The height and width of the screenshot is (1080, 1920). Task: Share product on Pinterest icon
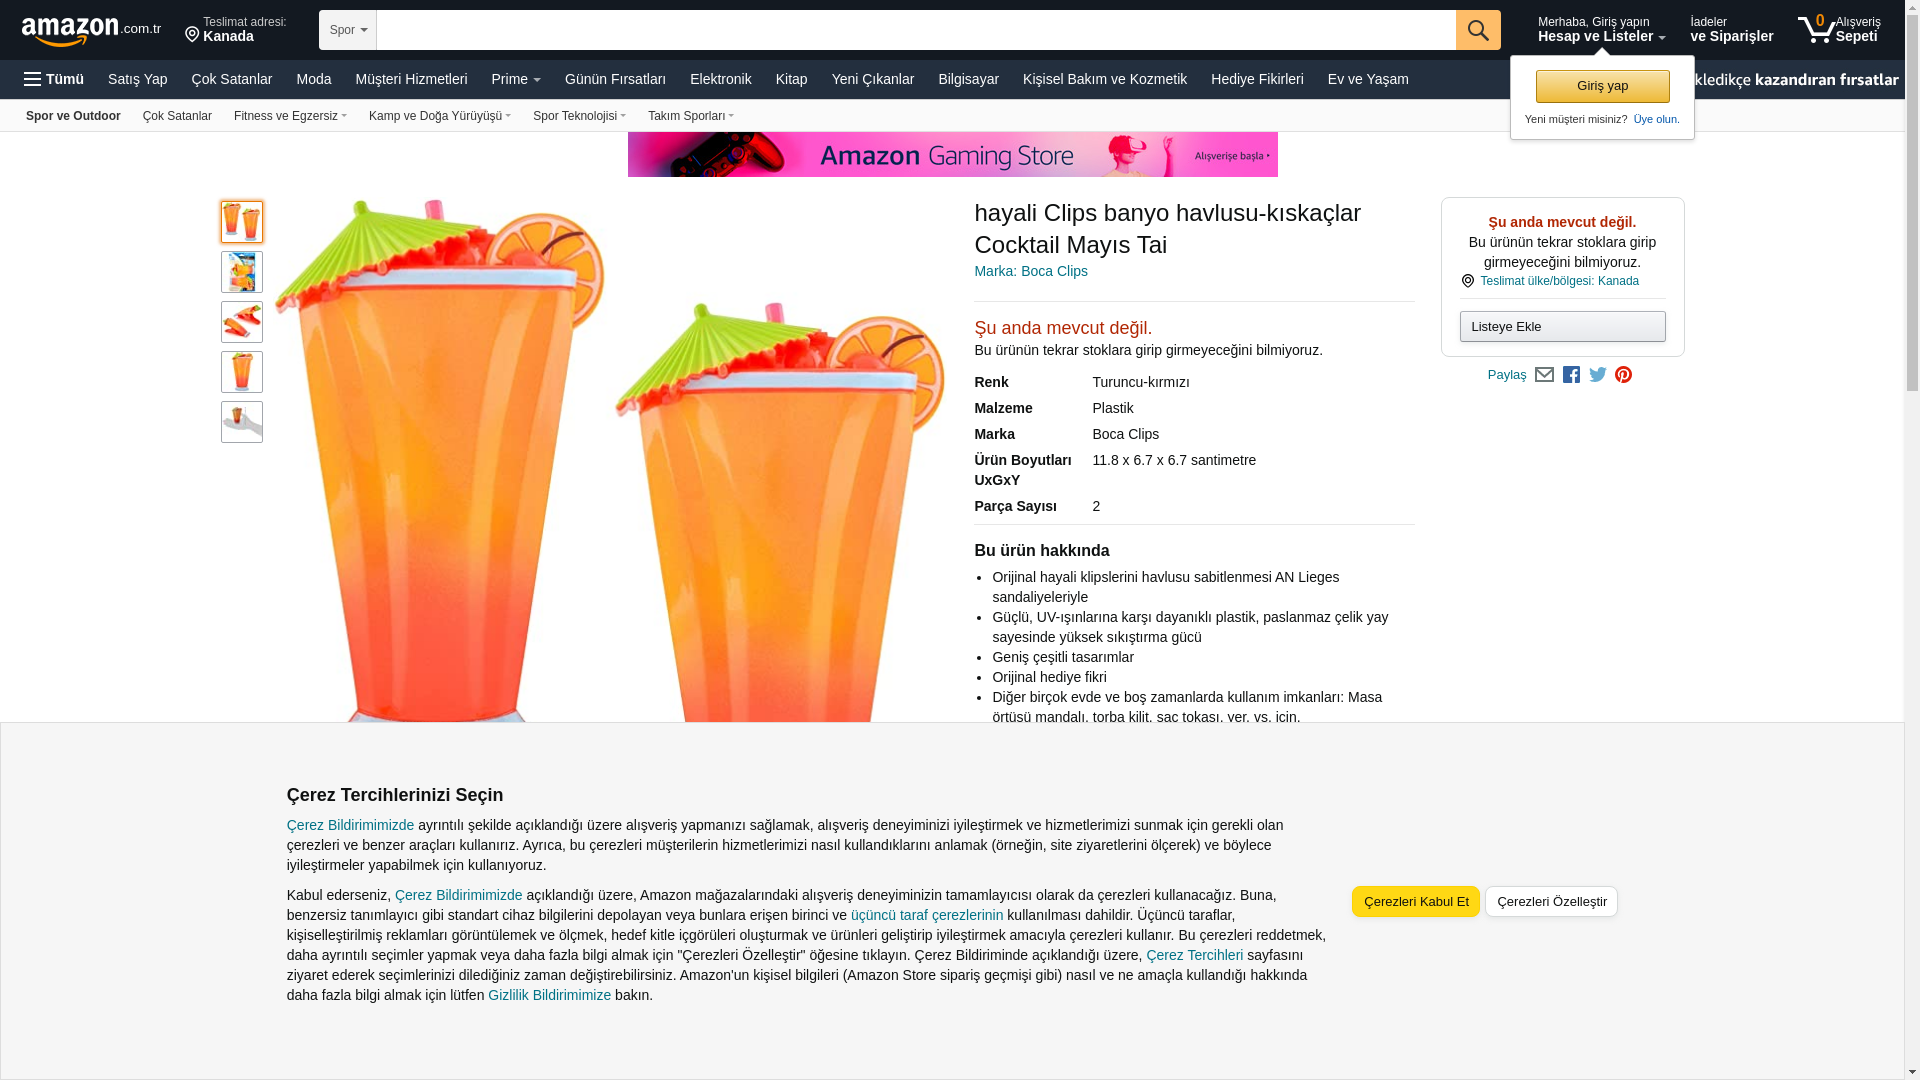tap(1623, 375)
